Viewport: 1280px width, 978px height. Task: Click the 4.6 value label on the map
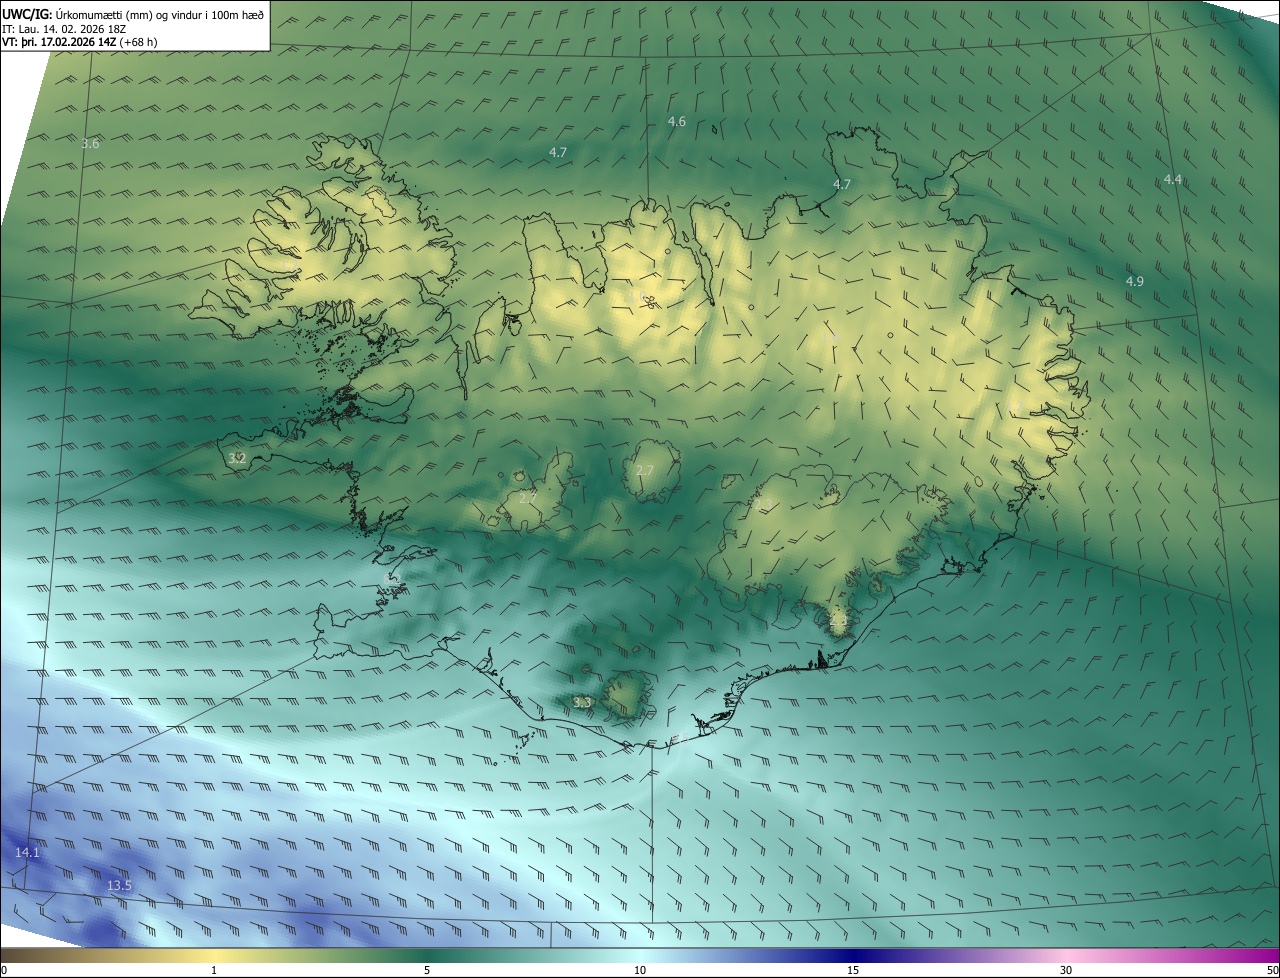(677, 122)
